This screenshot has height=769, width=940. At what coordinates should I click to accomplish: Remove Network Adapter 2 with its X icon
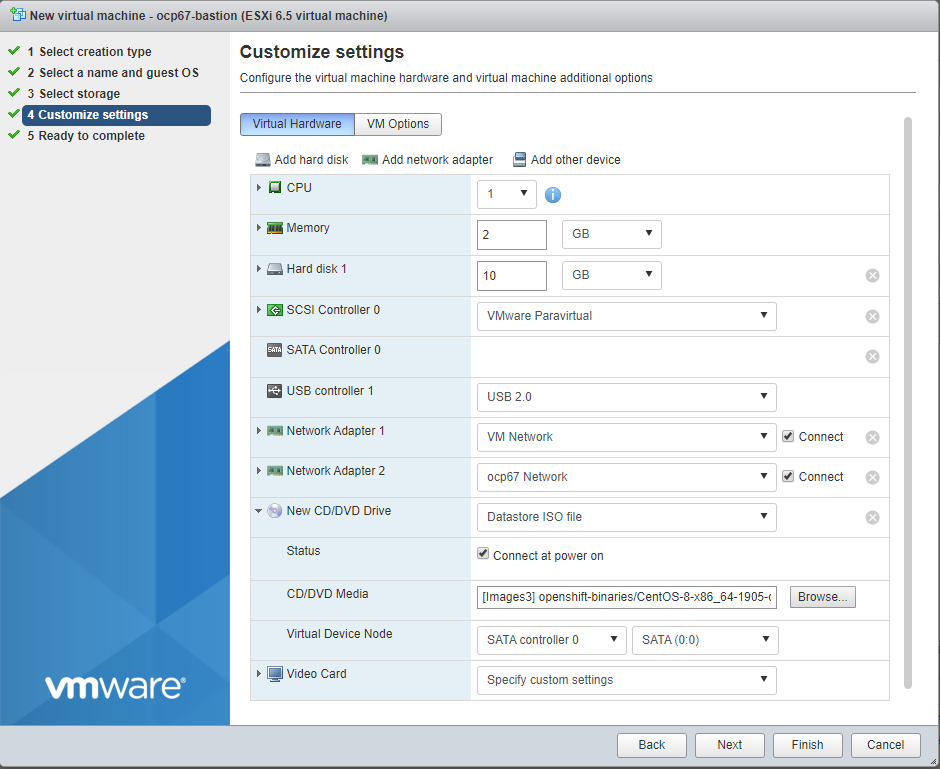coord(872,478)
